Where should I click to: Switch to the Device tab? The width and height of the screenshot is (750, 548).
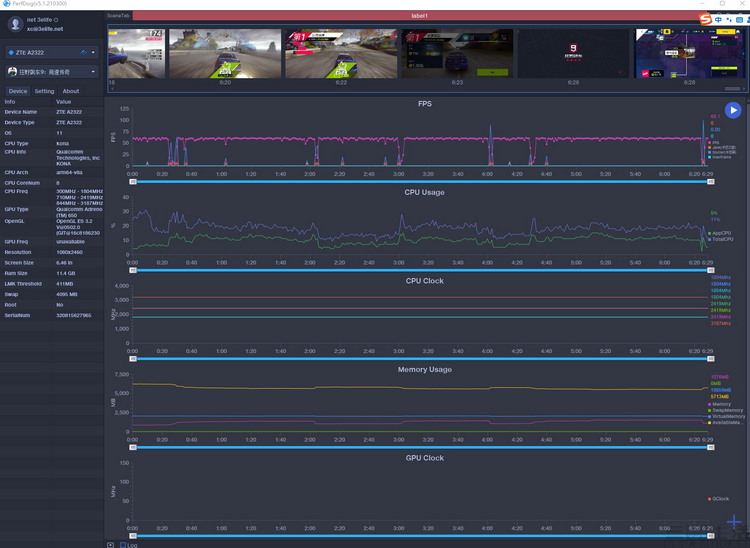pyautogui.click(x=18, y=91)
